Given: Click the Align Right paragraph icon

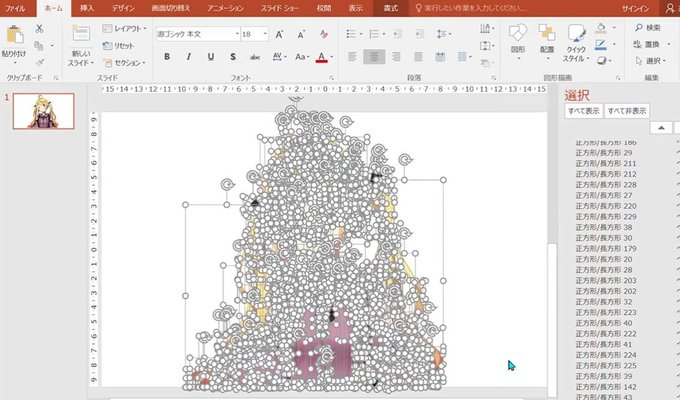Looking at the screenshot, I should click(x=396, y=56).
